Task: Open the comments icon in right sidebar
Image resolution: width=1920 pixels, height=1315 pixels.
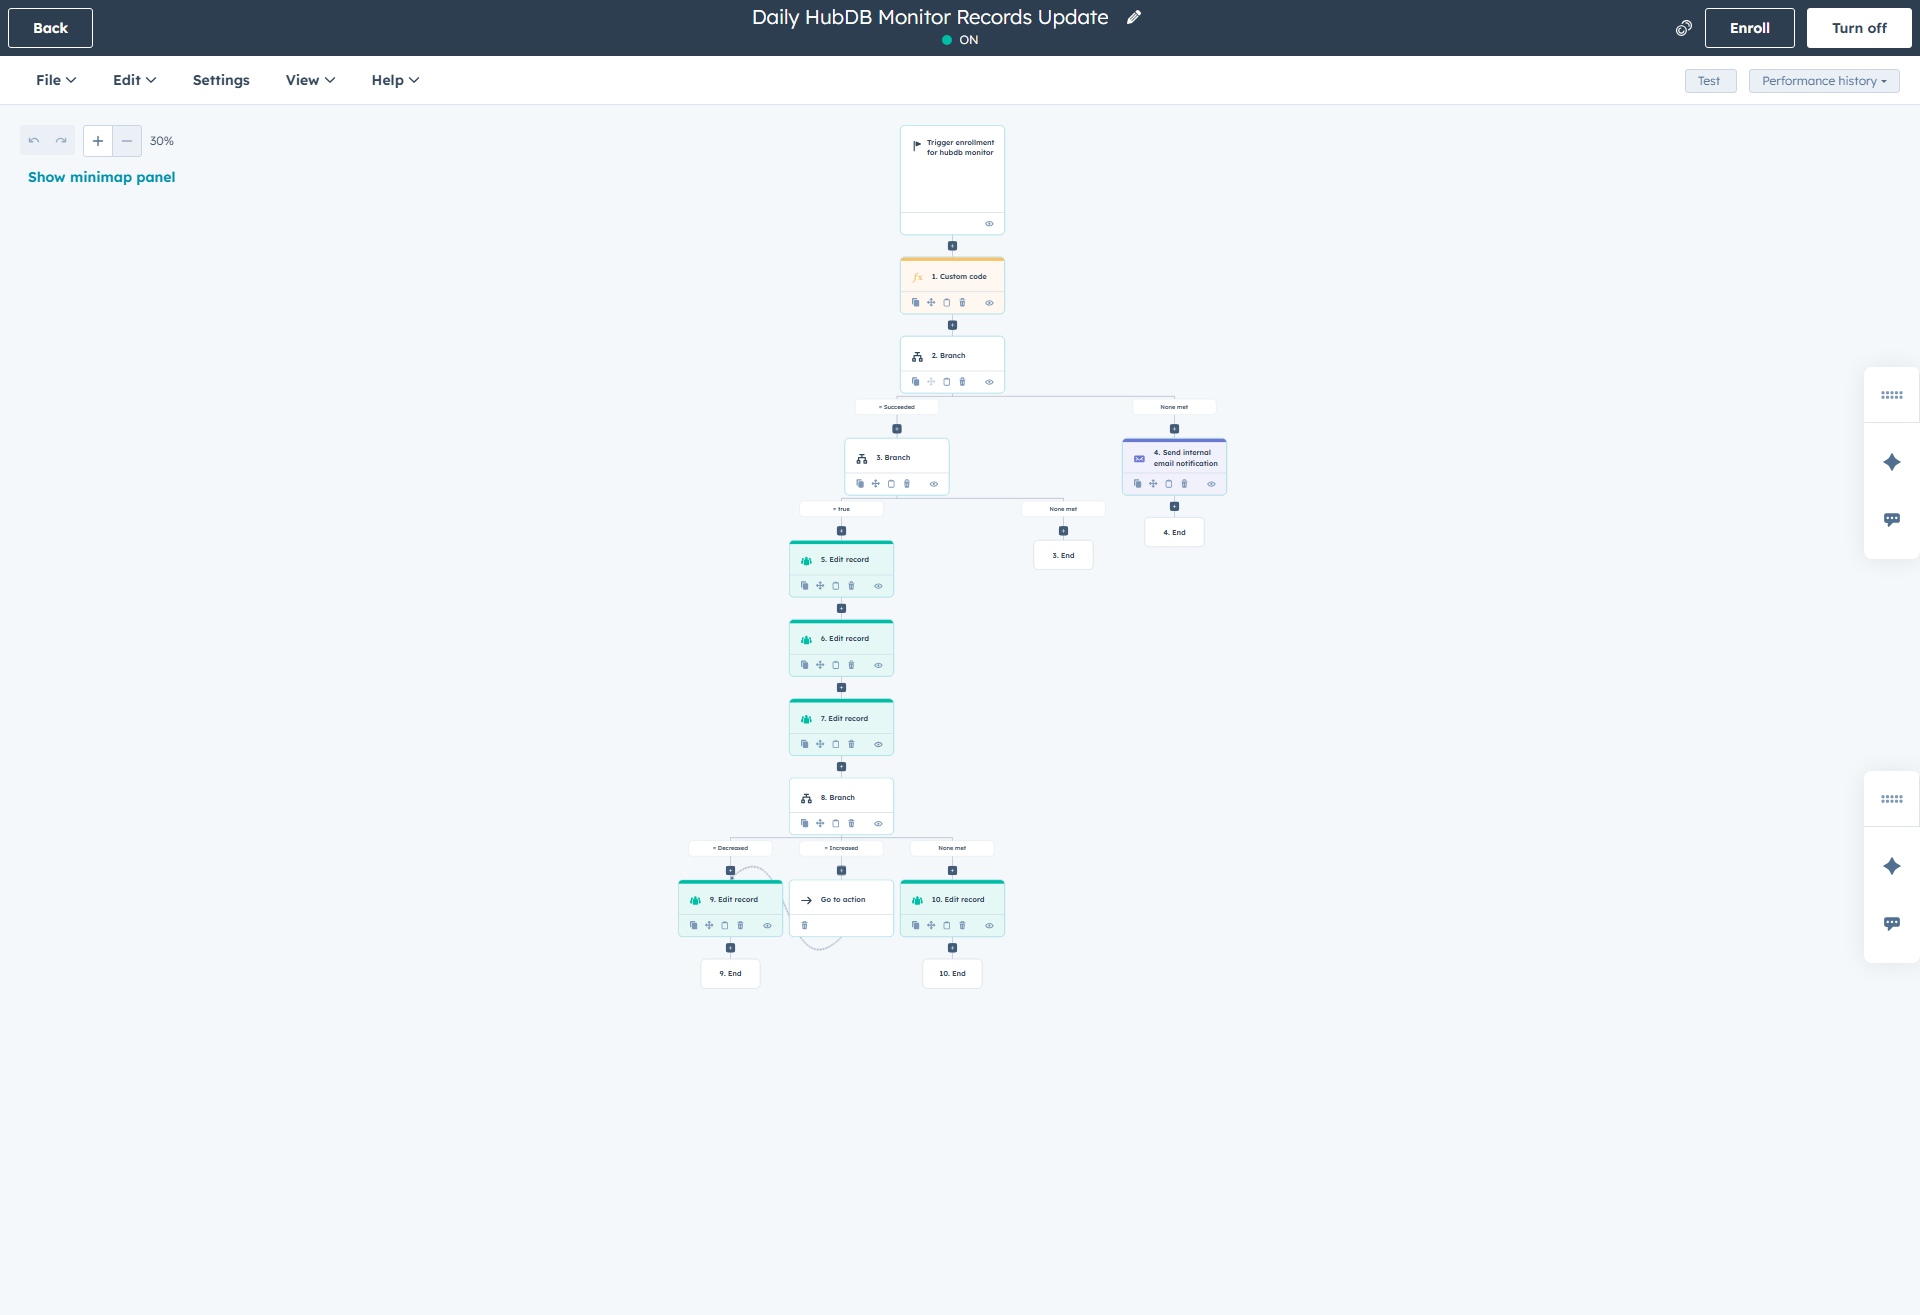Action: [1892, 519]
